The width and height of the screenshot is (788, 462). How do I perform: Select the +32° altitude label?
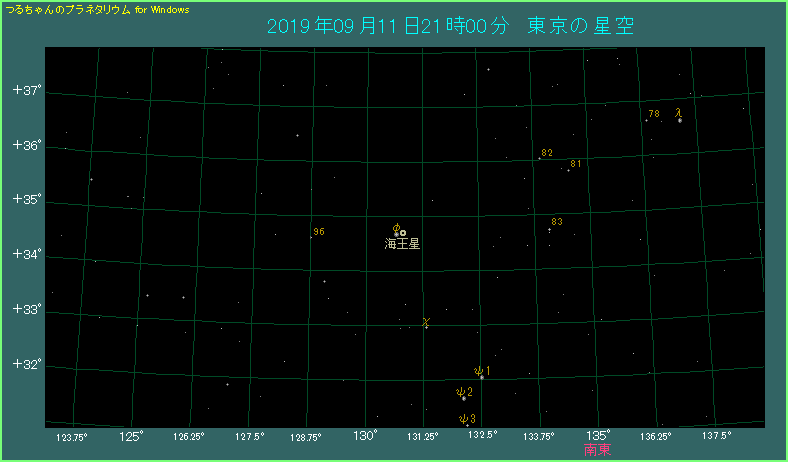point(26,364)
